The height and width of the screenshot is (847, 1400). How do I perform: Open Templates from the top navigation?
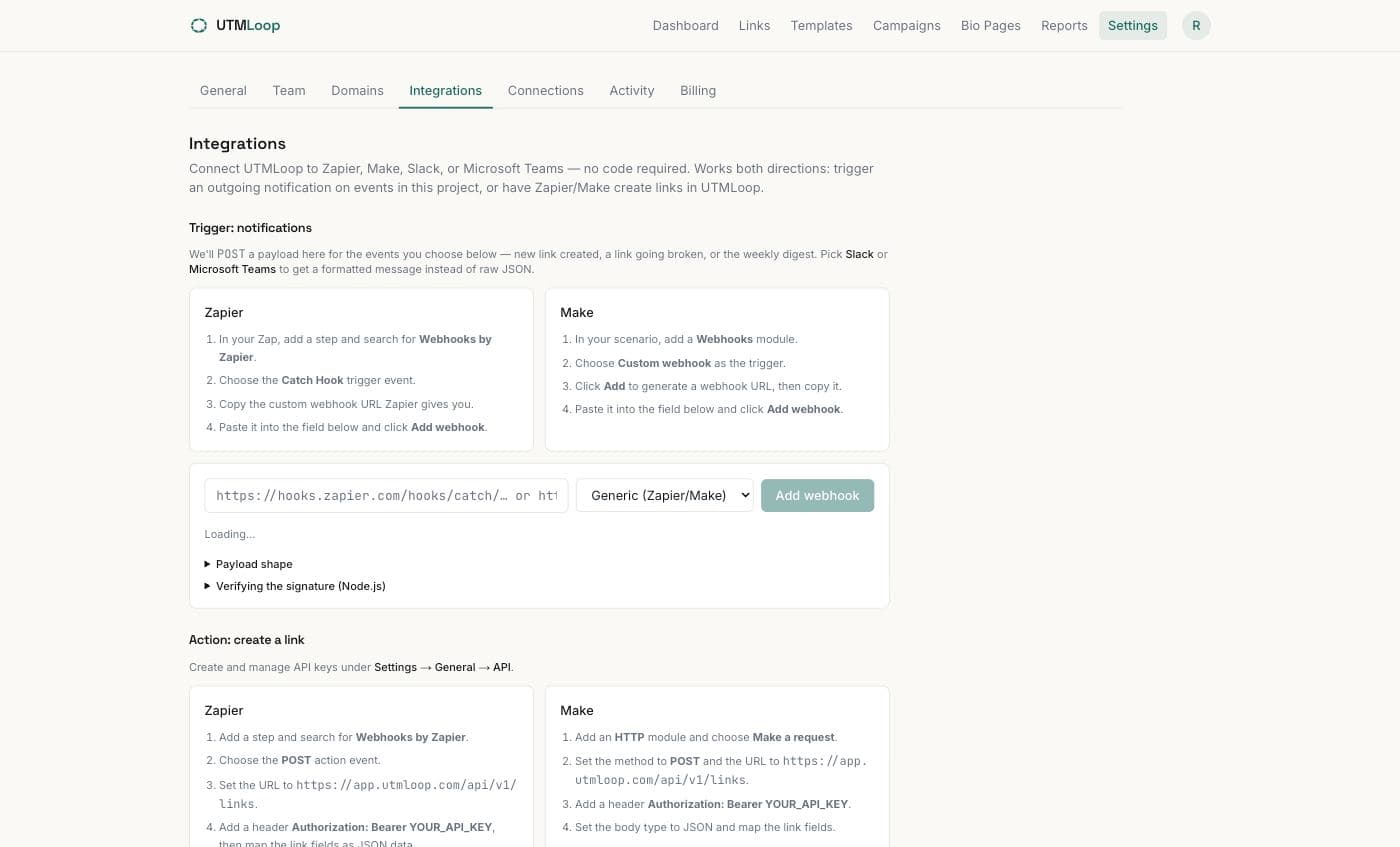click(821, 26)
